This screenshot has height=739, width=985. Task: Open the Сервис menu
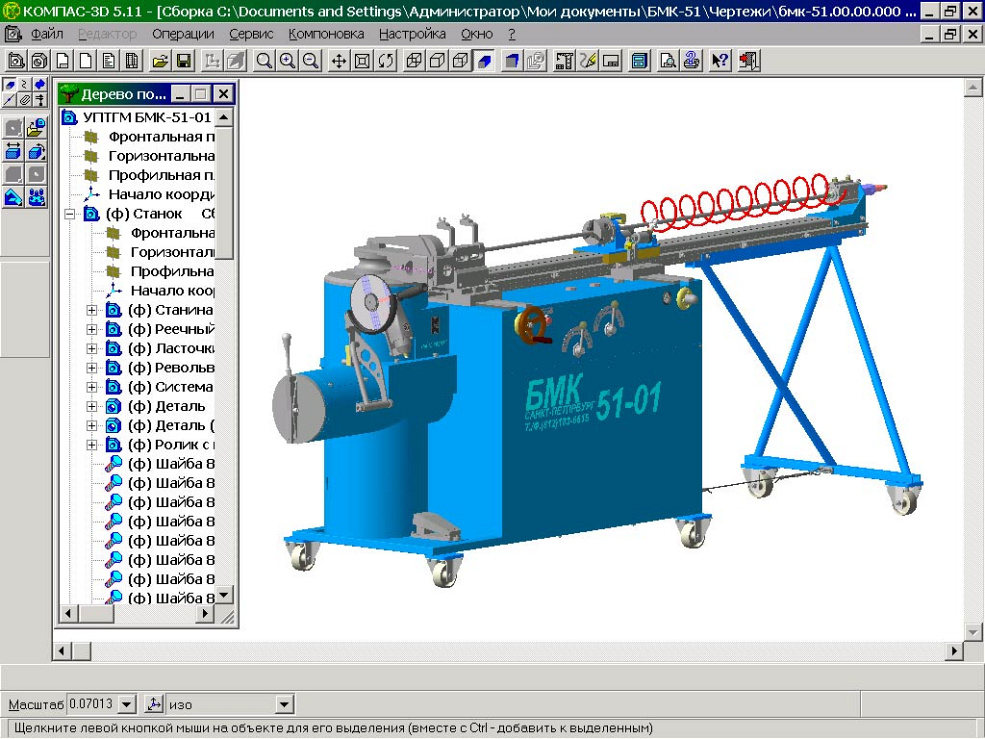point(251,33)
